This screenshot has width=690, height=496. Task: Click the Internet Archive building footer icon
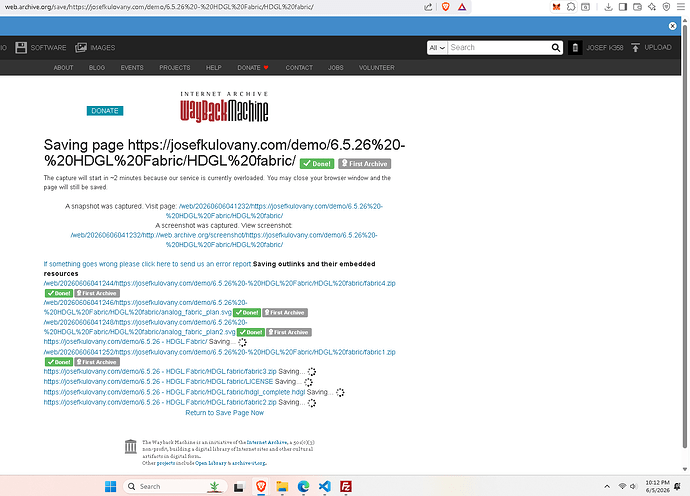tap(131, 446)
